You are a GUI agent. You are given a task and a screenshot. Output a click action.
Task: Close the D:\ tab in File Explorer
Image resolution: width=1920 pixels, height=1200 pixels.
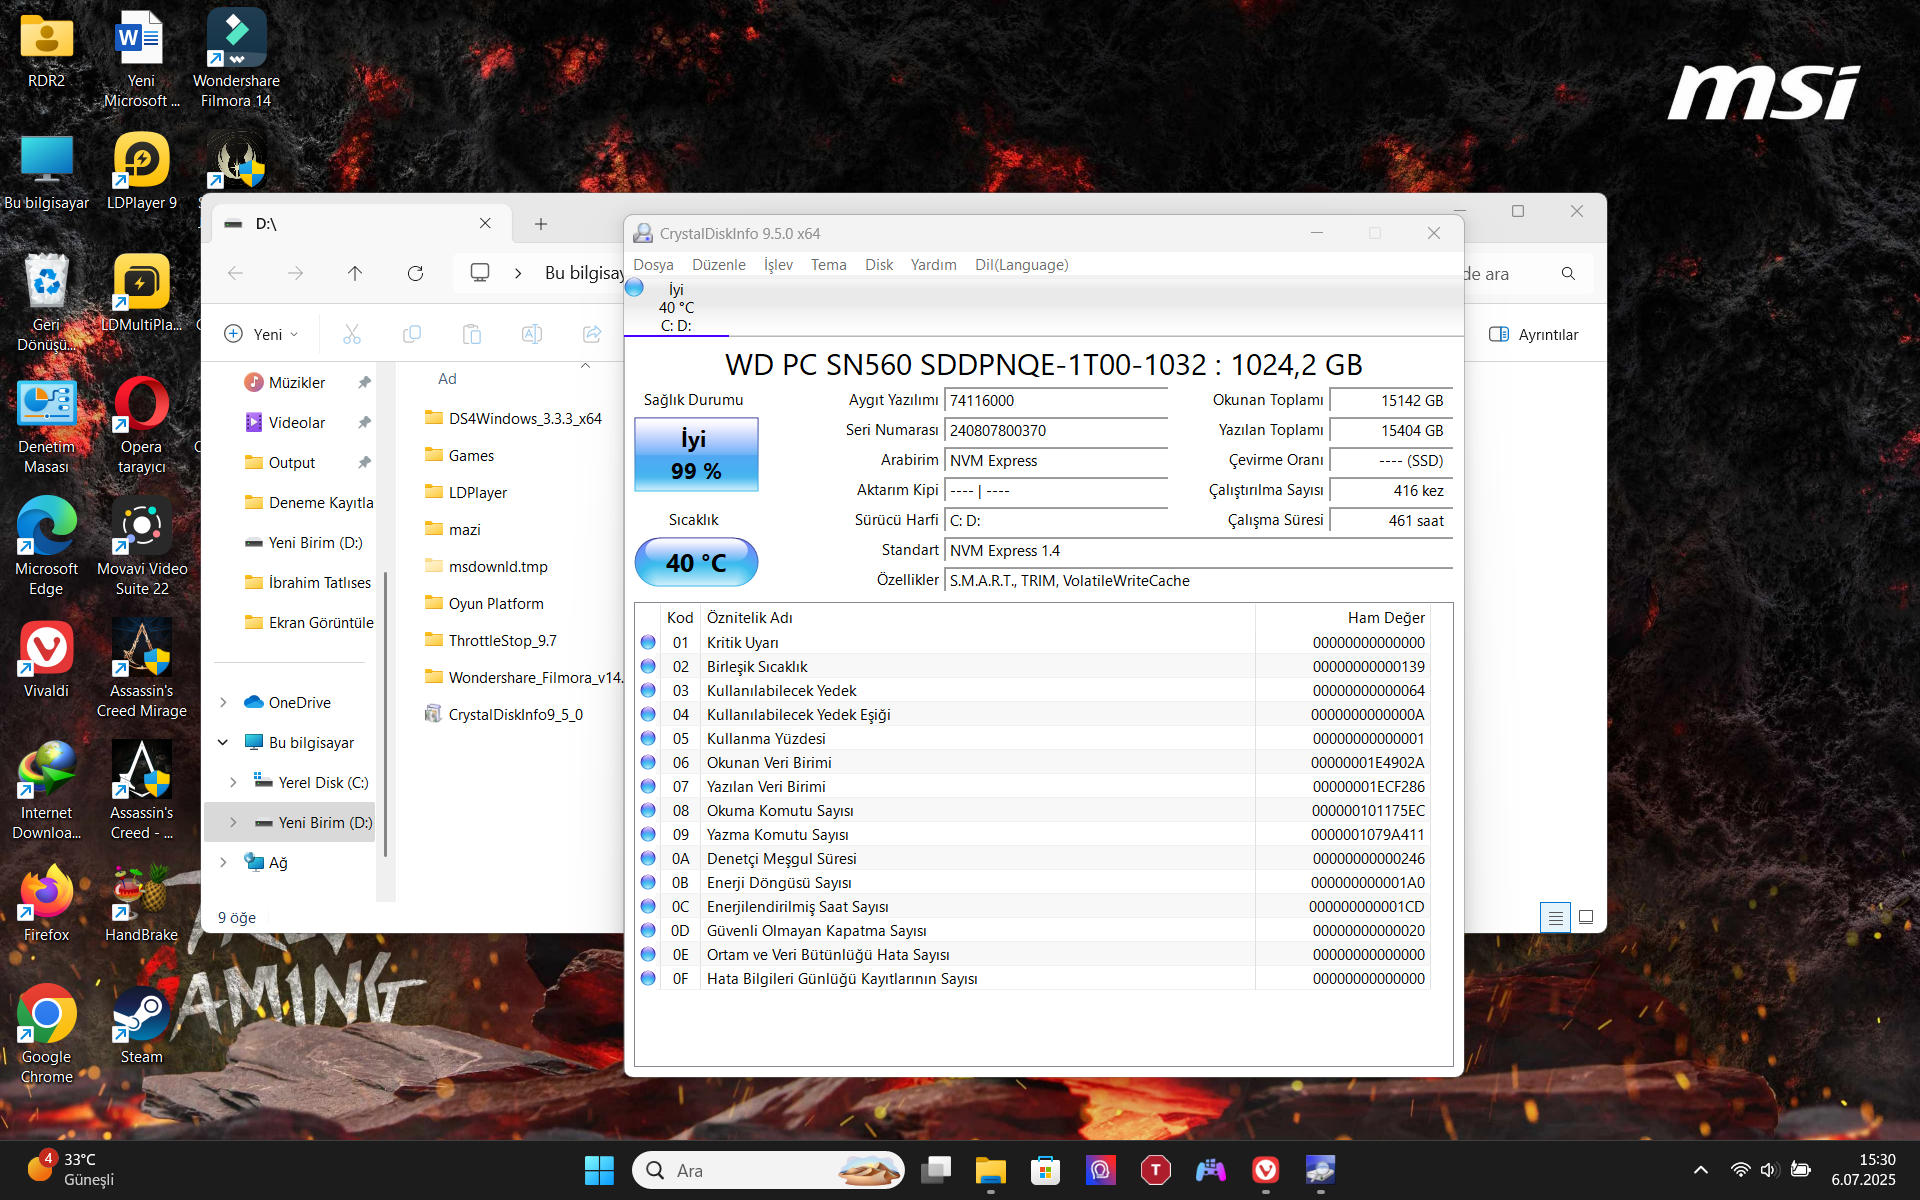tap(485, 224)
